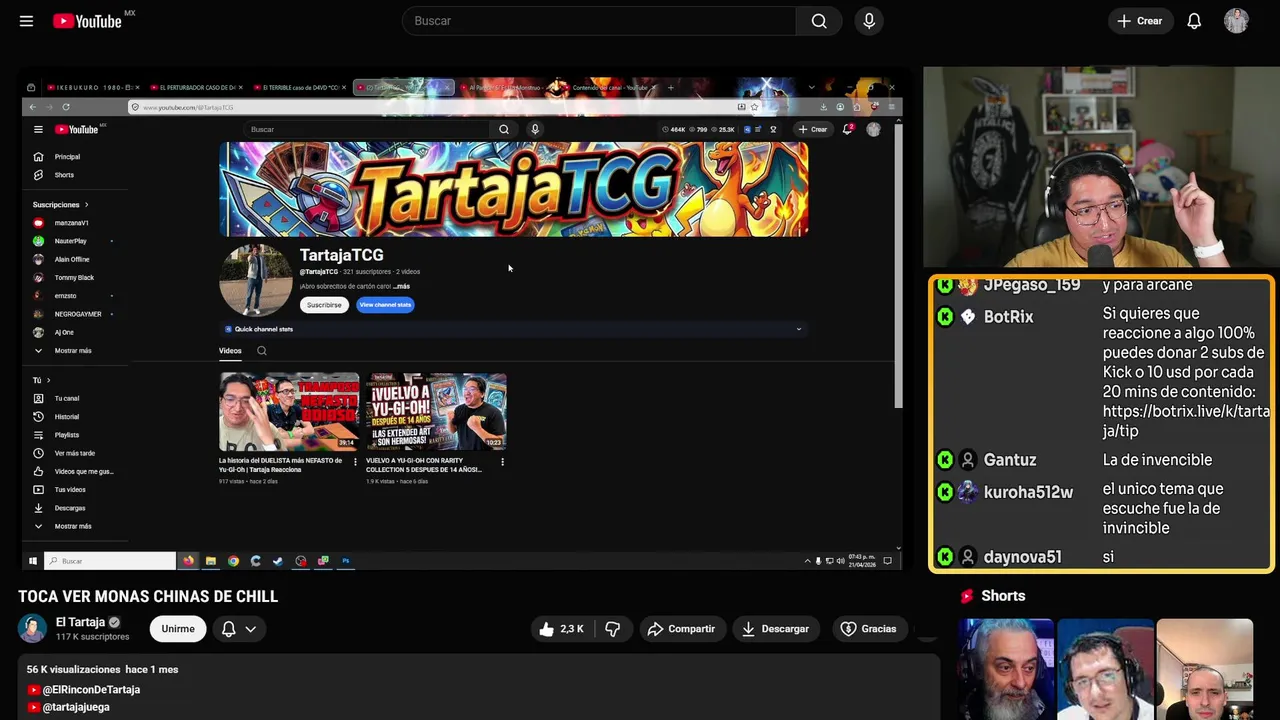The height and width of the screenshot is (720, 1280).
Task: In streamed browser, click address bar bookmark star
Action: tap(754, 107)
